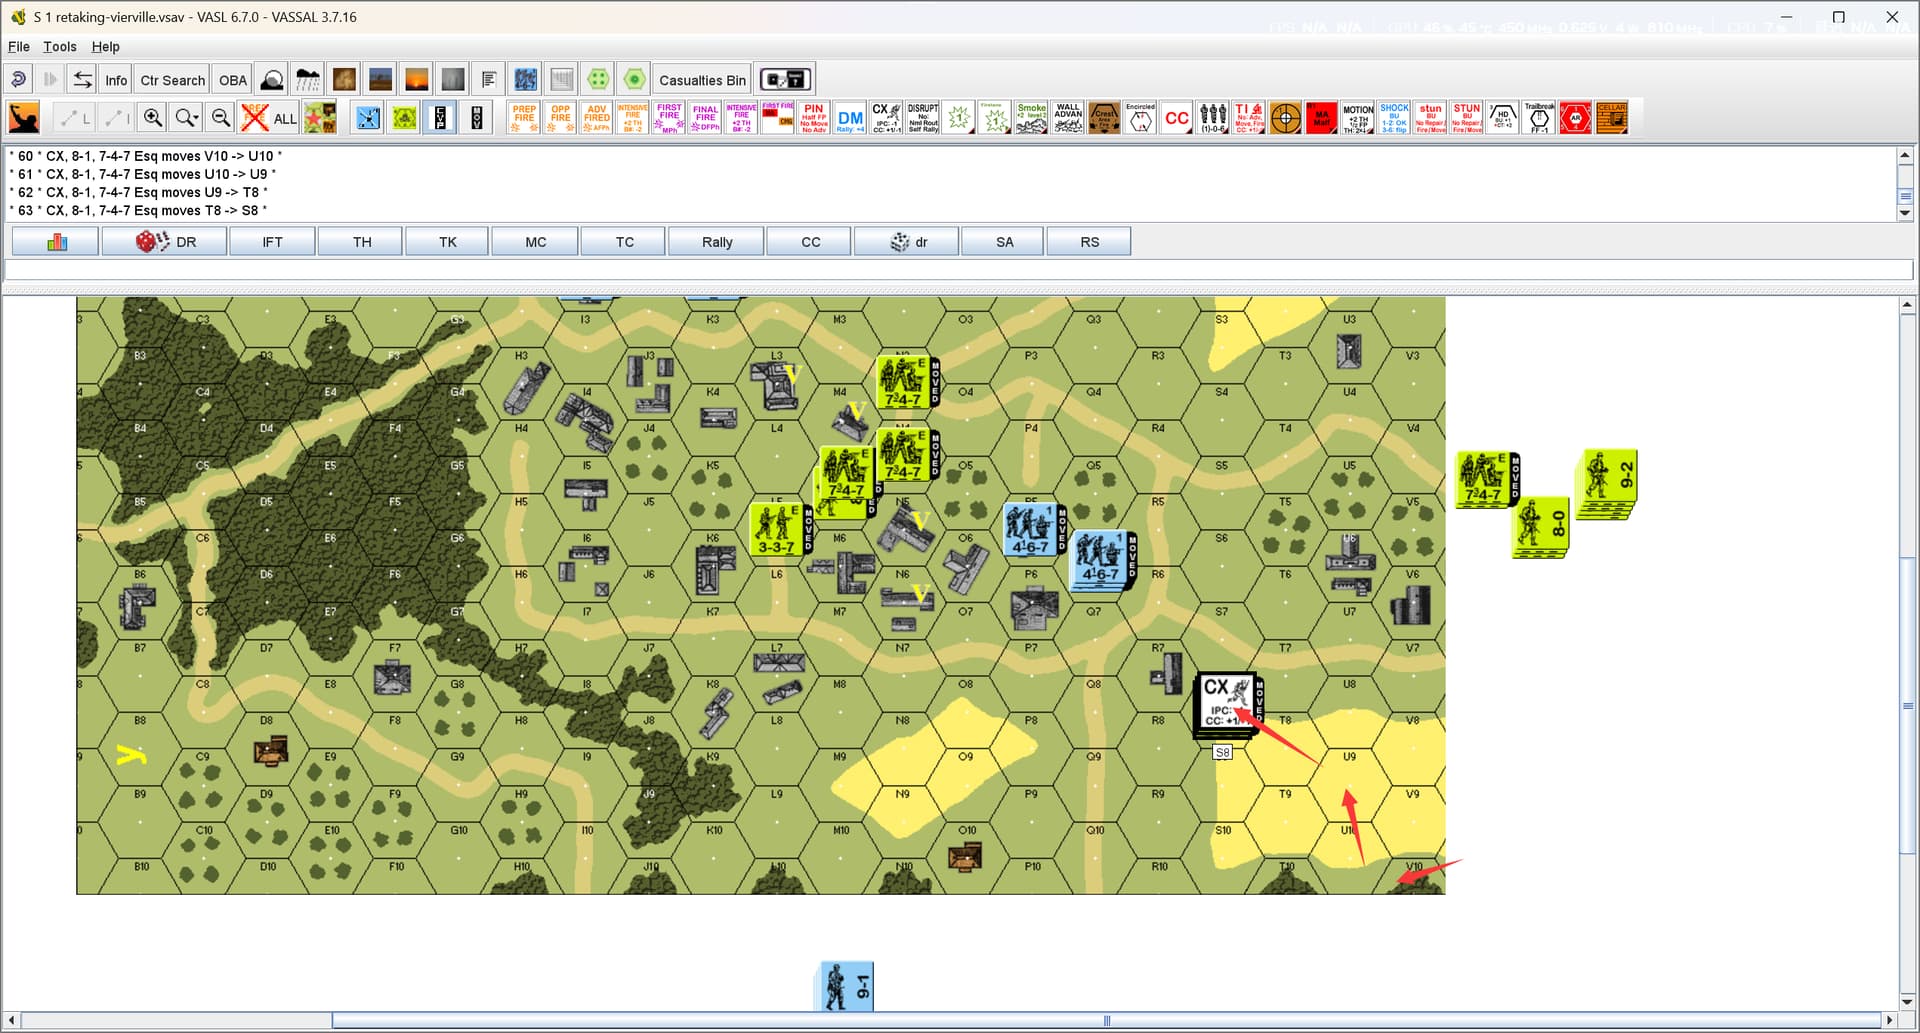
Task: Click map scroll up arrow
Action: point(1907,304)
